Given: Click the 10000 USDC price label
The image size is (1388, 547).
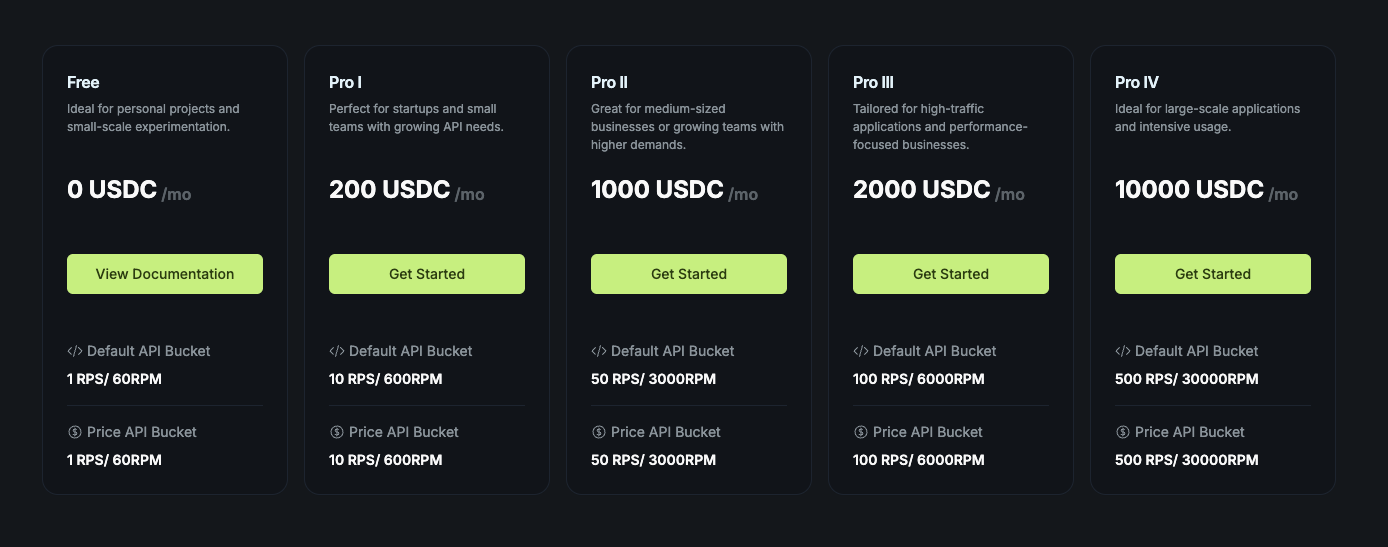Looking at the screenshot, I should tap(1189, 190).
